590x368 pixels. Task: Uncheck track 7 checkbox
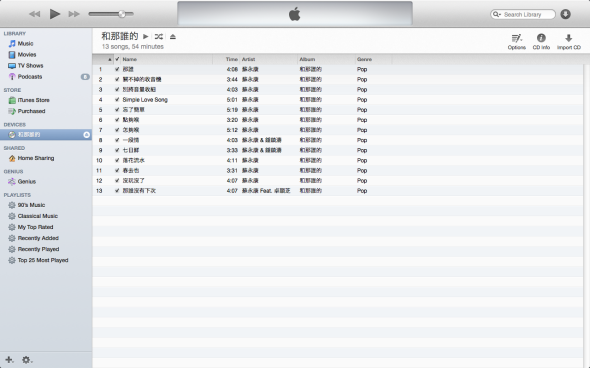(117, 130)
